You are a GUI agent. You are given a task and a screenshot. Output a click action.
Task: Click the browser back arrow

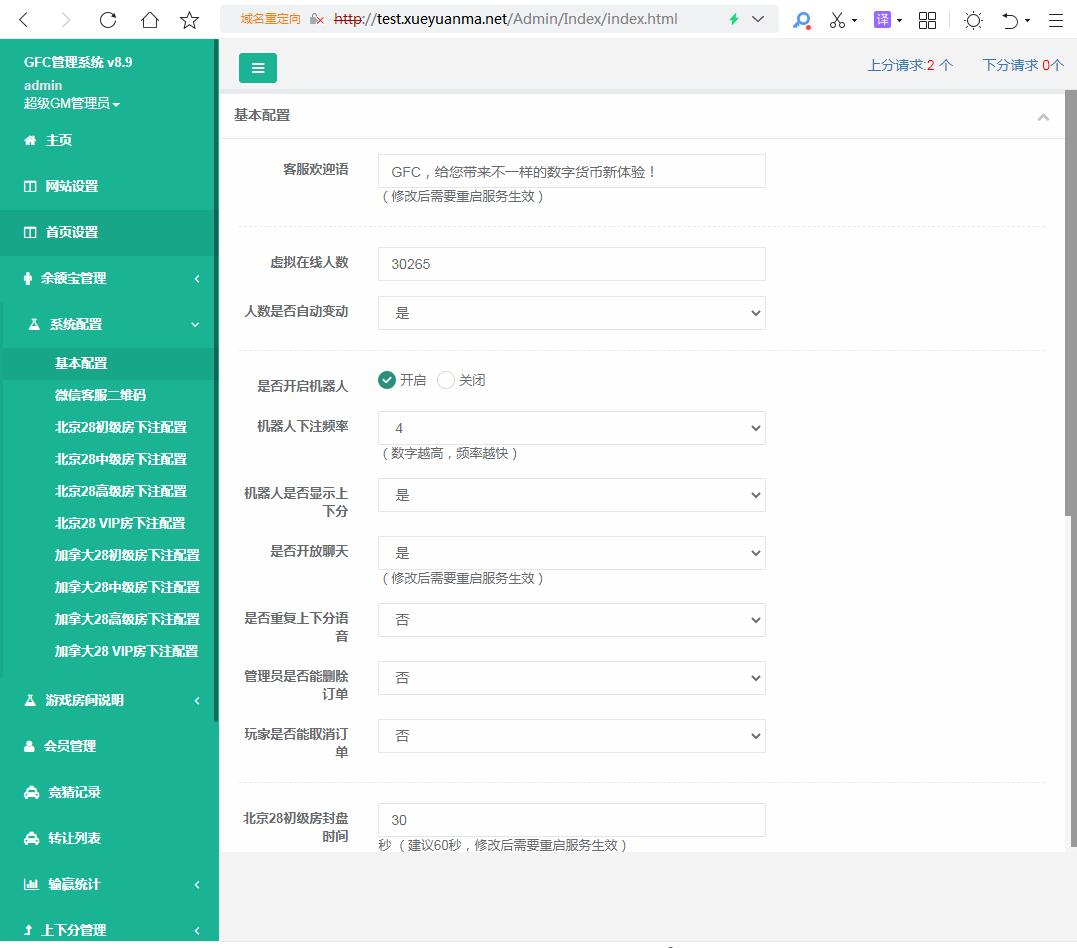pos(24,19)
